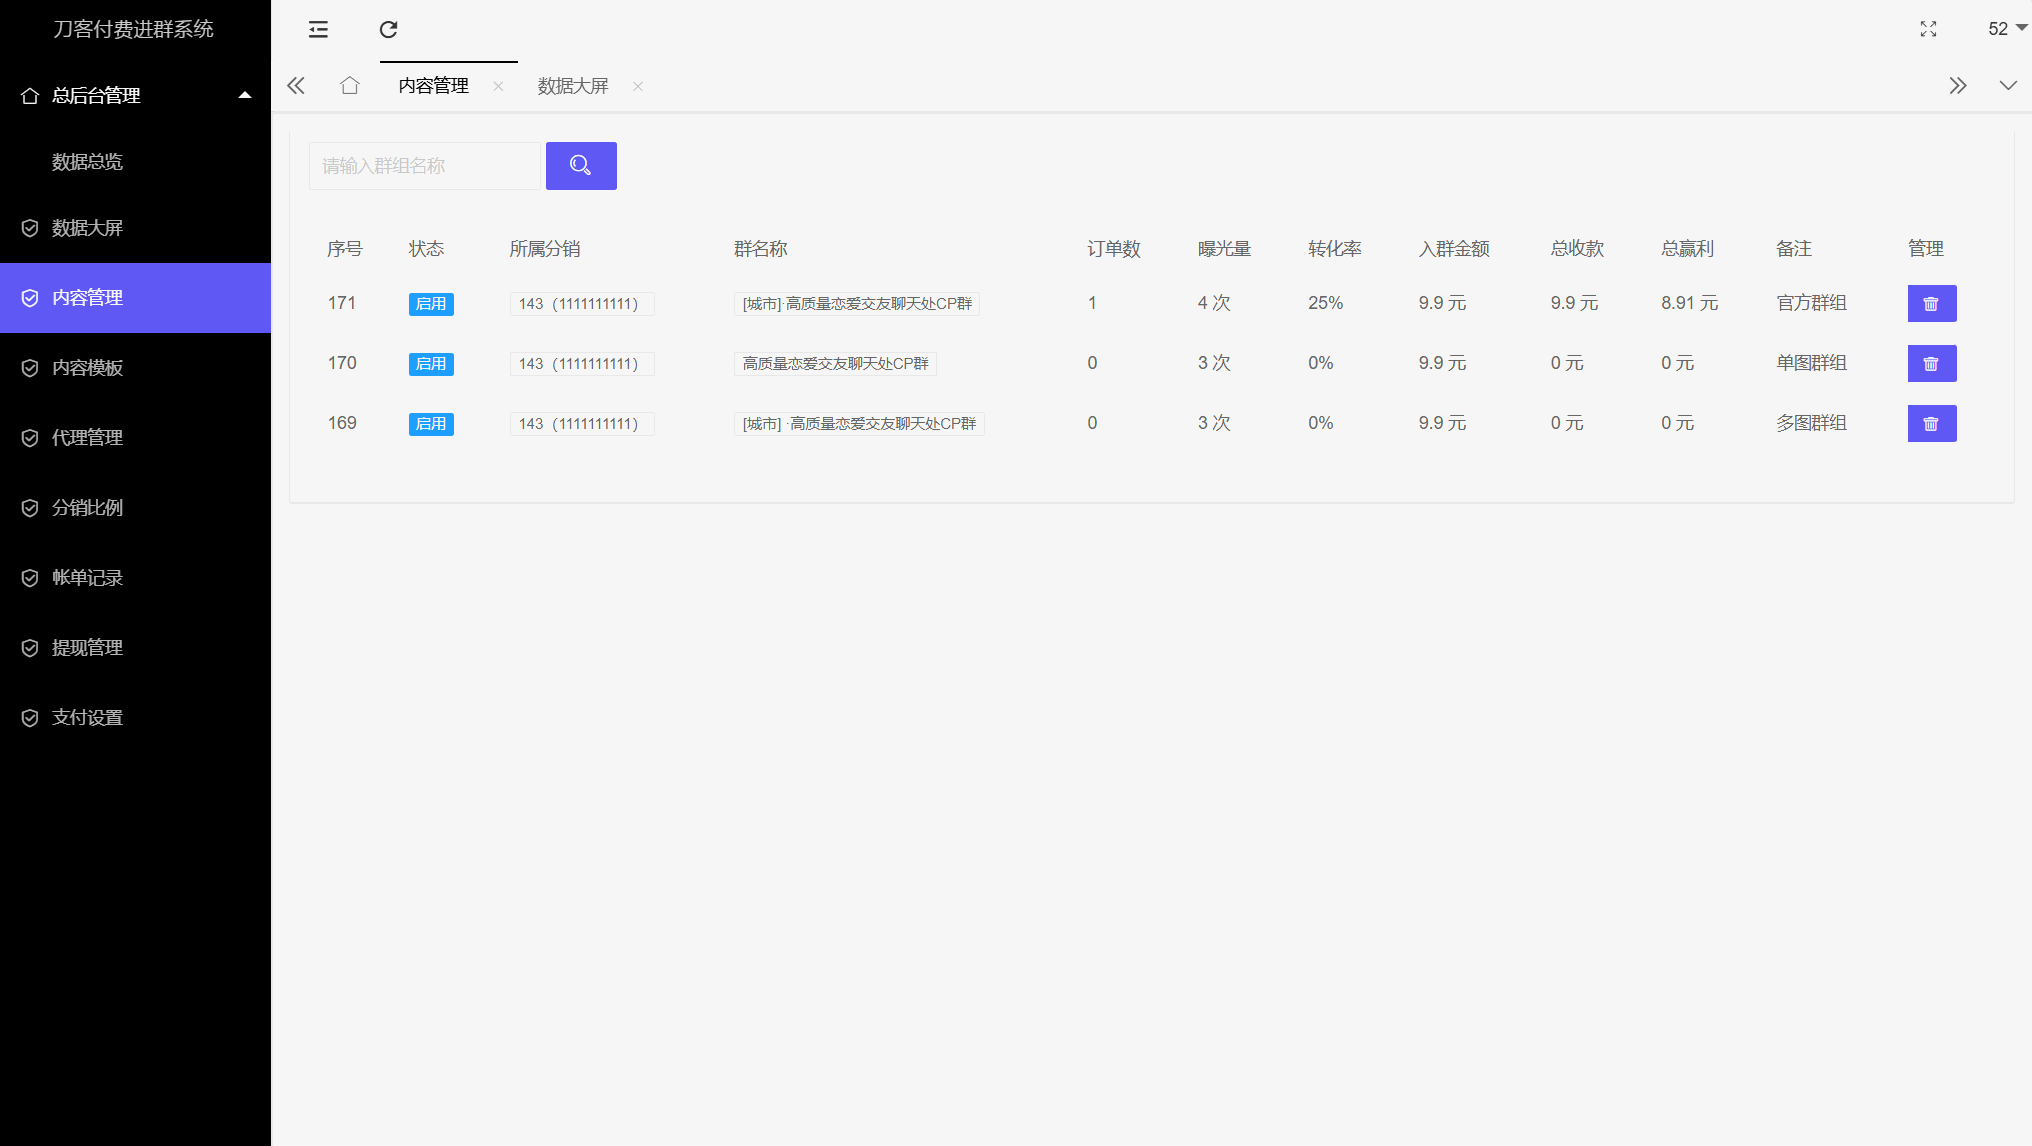This screenshot has height=1146, width=2032.
Task: Delete group row 171 with trash icon
Action: coord(1931,303)
